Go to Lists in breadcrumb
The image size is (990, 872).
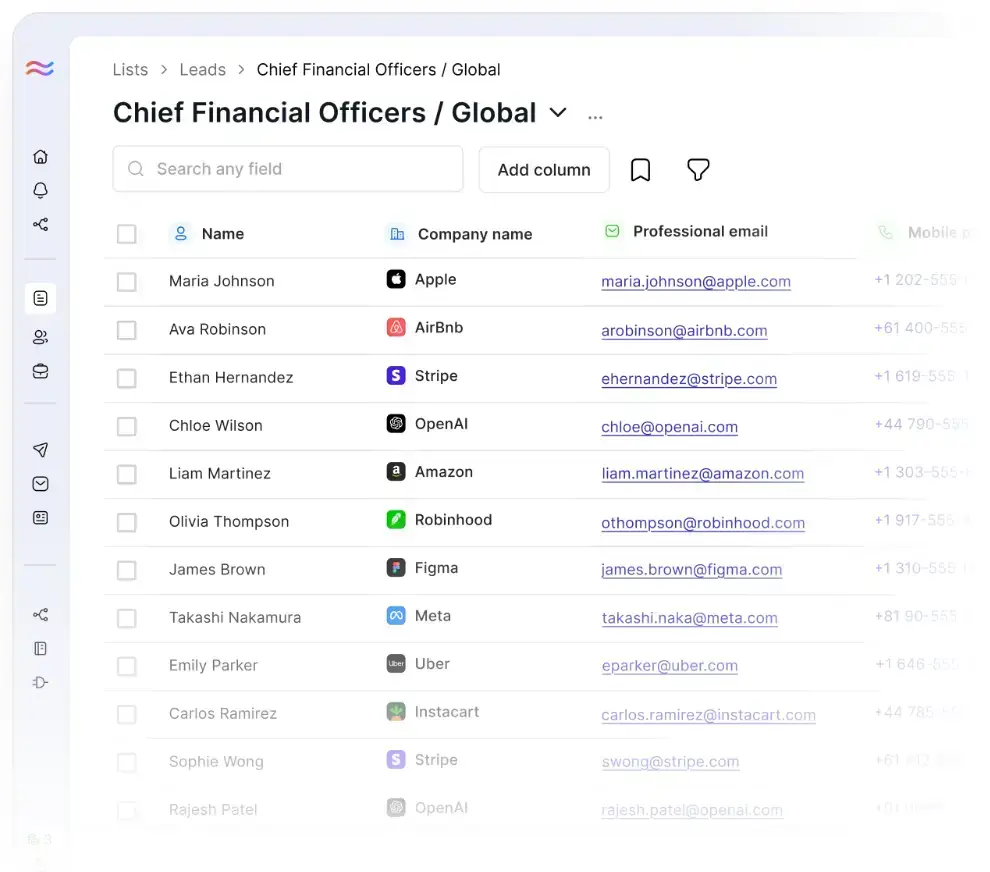(130, 70)
